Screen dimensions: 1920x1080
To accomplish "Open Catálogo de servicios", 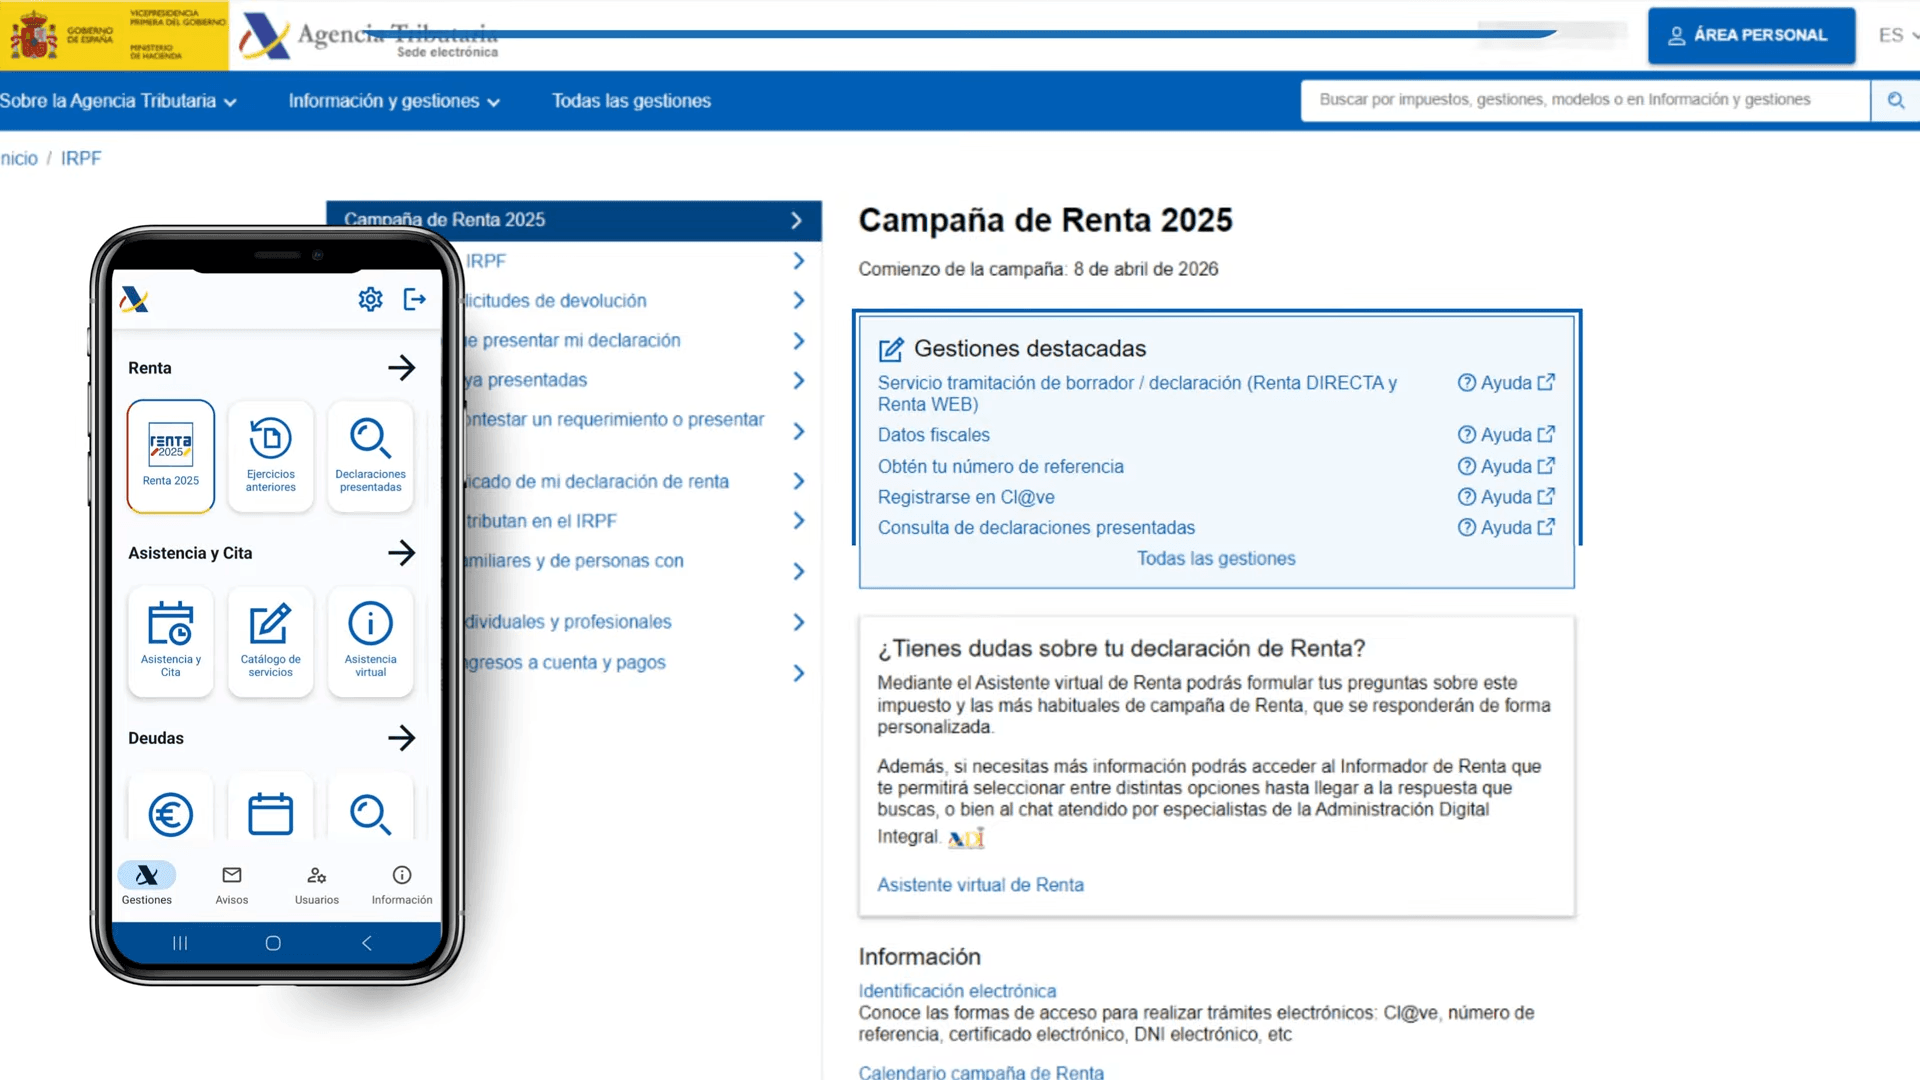I will click(270, 641).
